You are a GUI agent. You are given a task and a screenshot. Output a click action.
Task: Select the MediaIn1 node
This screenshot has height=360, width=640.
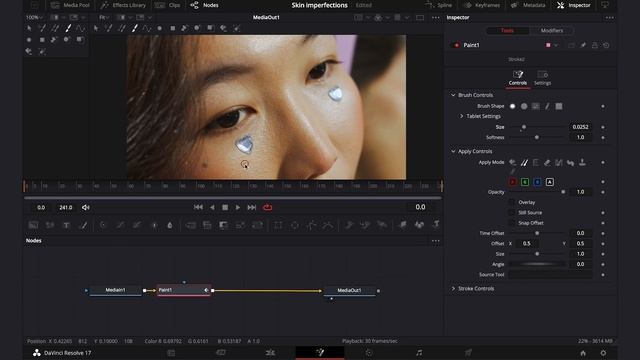click(115, 291)
